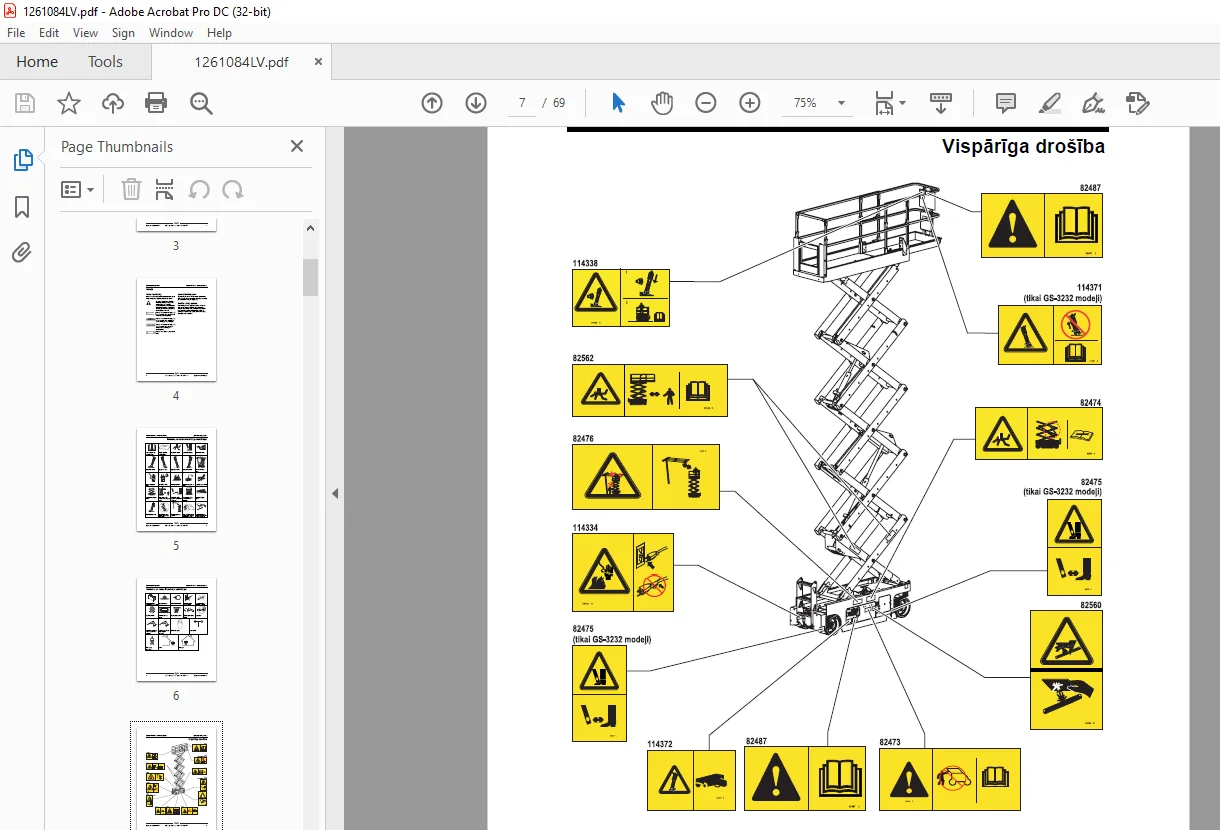
Task: Go to previous page arrow
Action: (432, 103)
